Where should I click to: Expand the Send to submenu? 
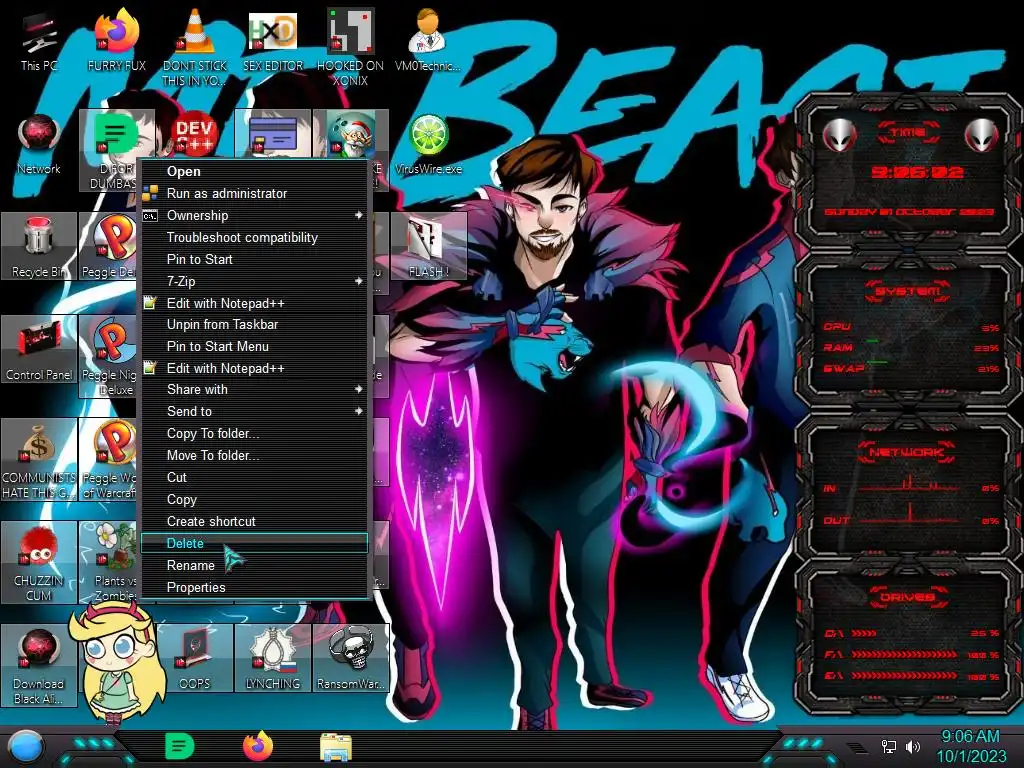(x=255, y=411)
